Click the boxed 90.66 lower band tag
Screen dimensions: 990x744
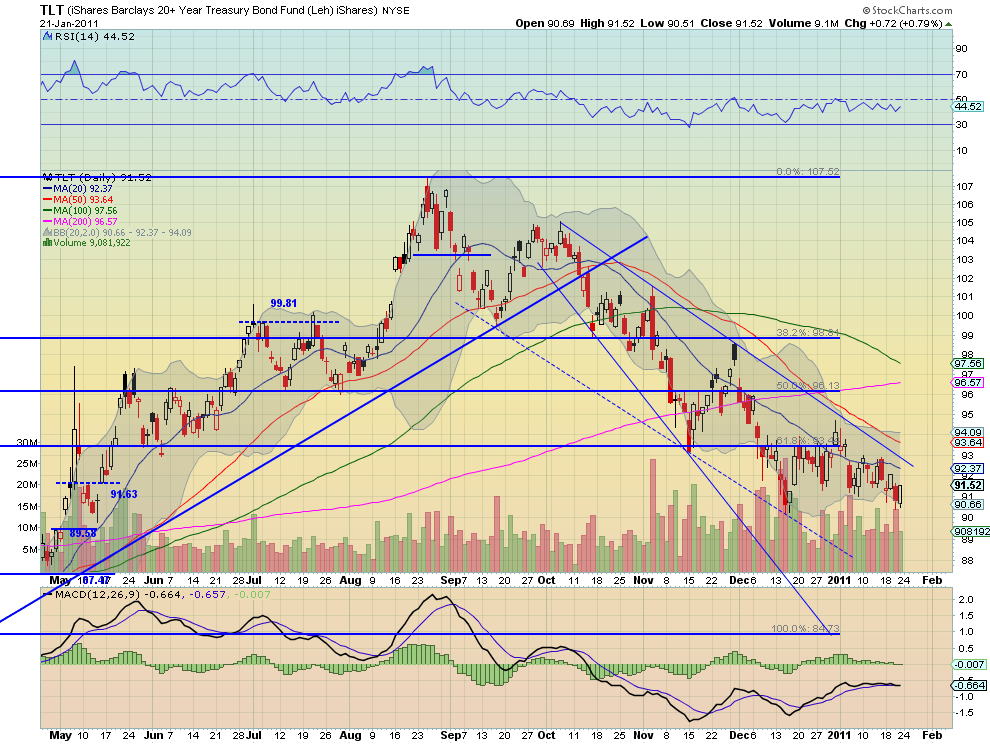pos(969,505)
